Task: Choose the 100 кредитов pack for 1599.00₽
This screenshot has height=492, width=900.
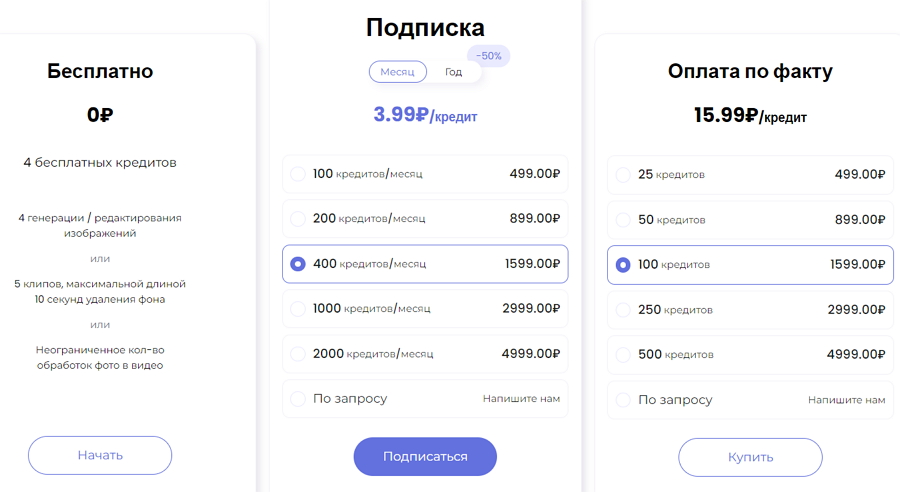Action: (750, 265)
